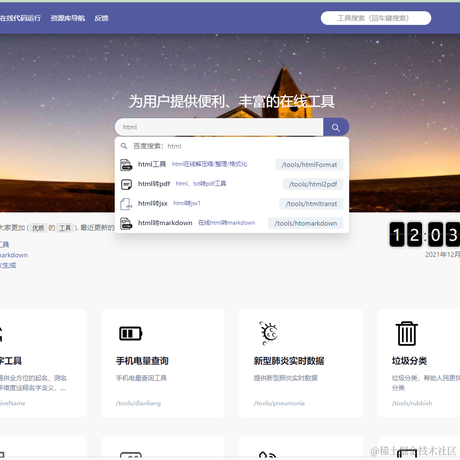This screenshot has height=460, width=460.
Task: Focus the top 工具搜索 search box
Action: pyautogui.click(x=376, y=18)
